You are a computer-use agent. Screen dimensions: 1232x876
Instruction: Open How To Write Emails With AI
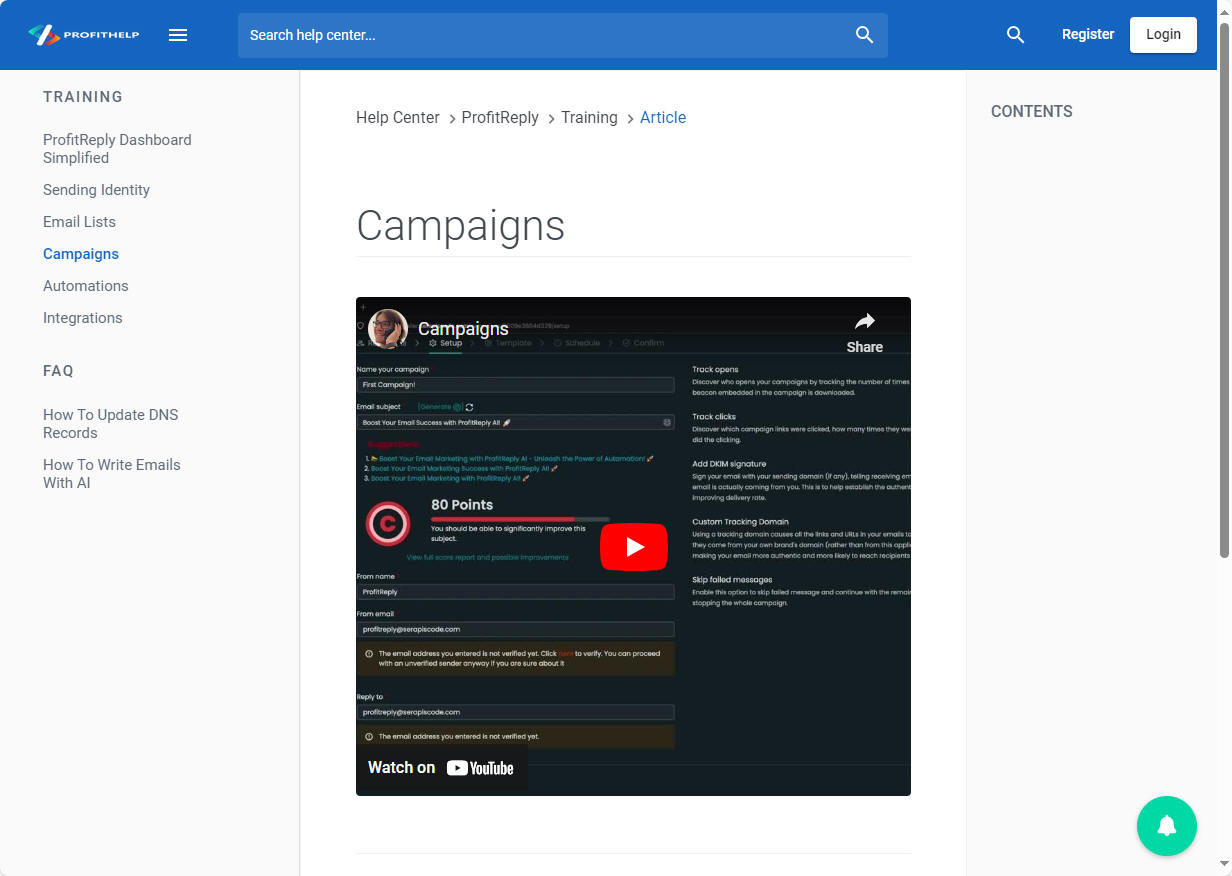tap(111, 474)
